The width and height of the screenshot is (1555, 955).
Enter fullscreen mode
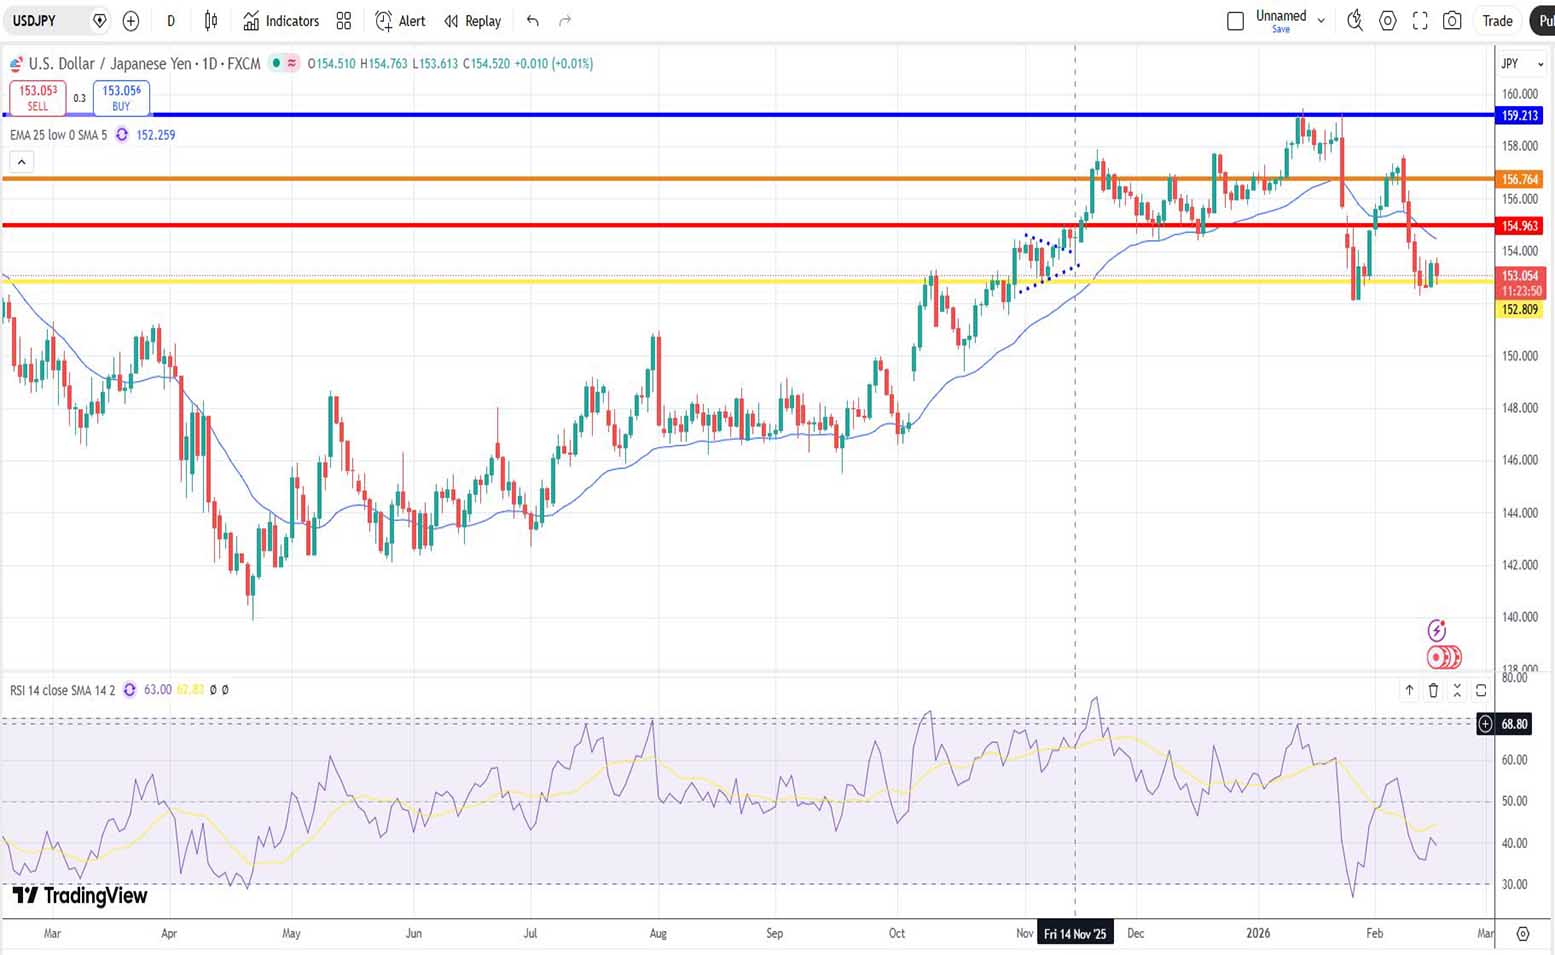click(1420, 21)
